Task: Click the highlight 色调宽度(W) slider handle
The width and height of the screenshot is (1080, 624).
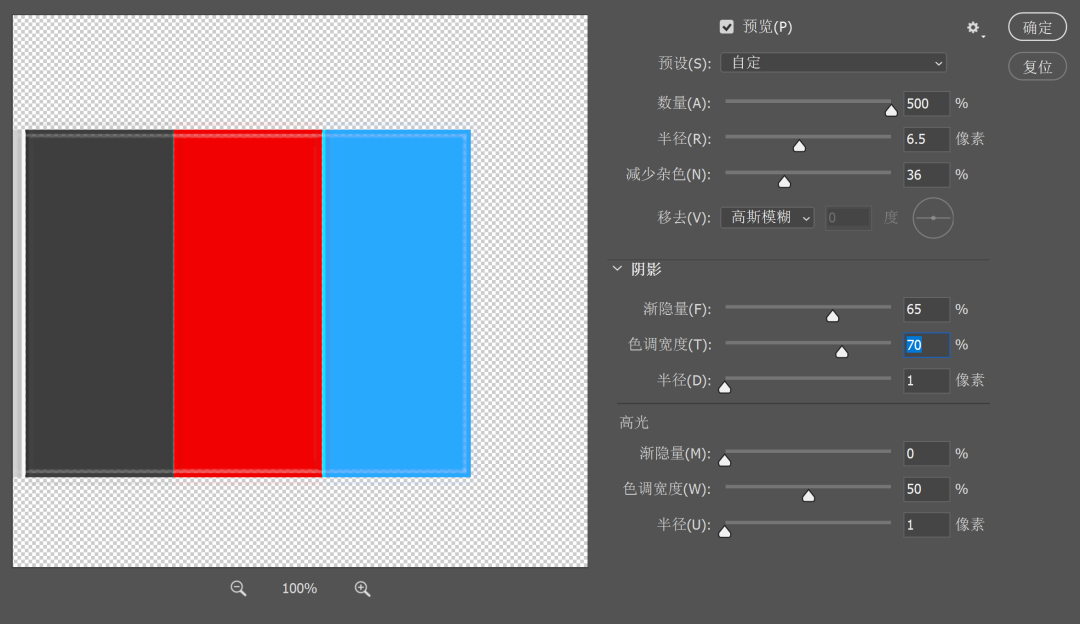Action: pyautogui.click(x=808, y=496)
